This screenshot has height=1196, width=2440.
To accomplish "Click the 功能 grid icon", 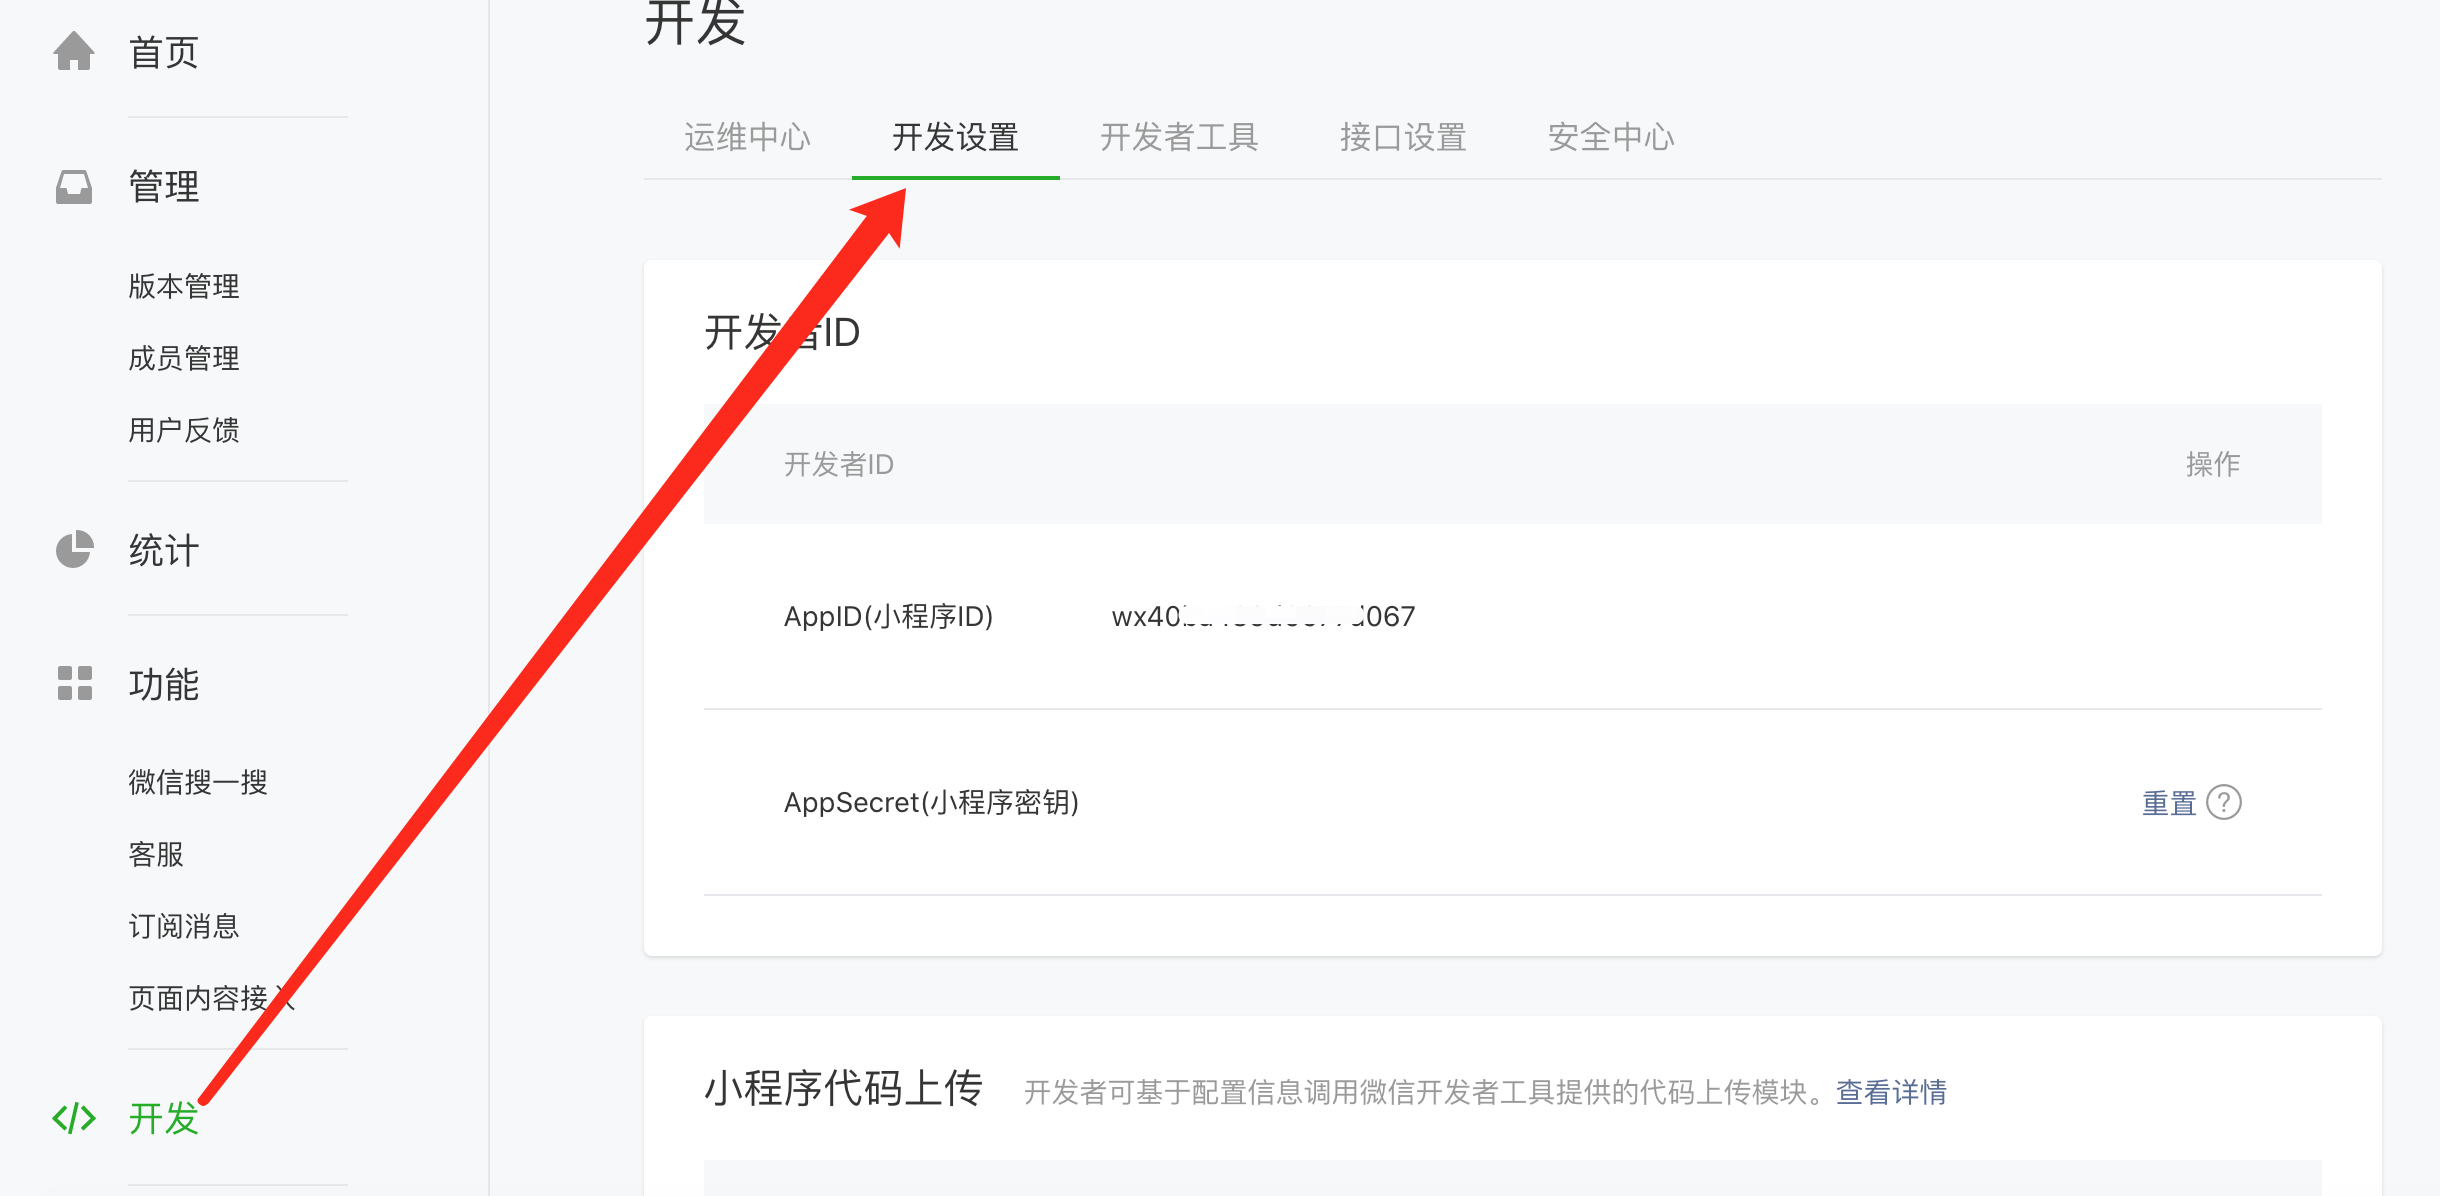I will tap(74, 684).
